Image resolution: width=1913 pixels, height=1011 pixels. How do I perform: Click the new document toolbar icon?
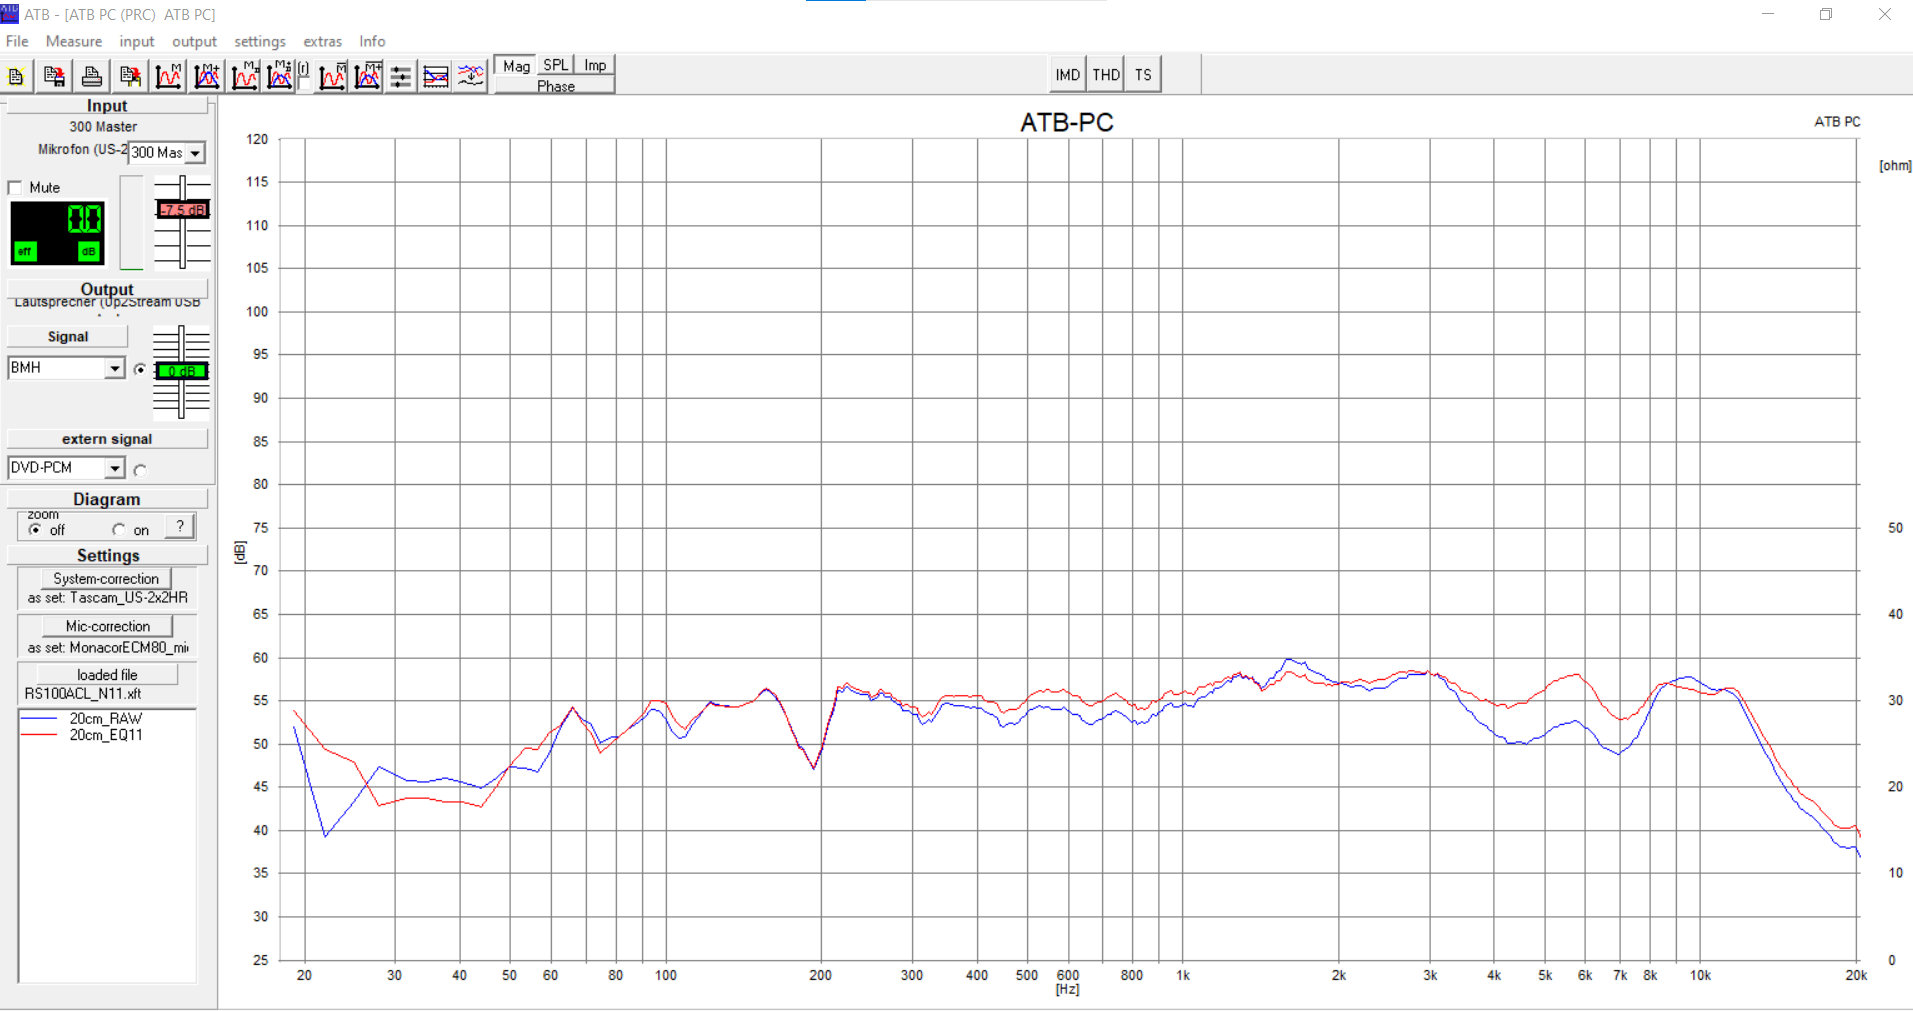(16, 76)
